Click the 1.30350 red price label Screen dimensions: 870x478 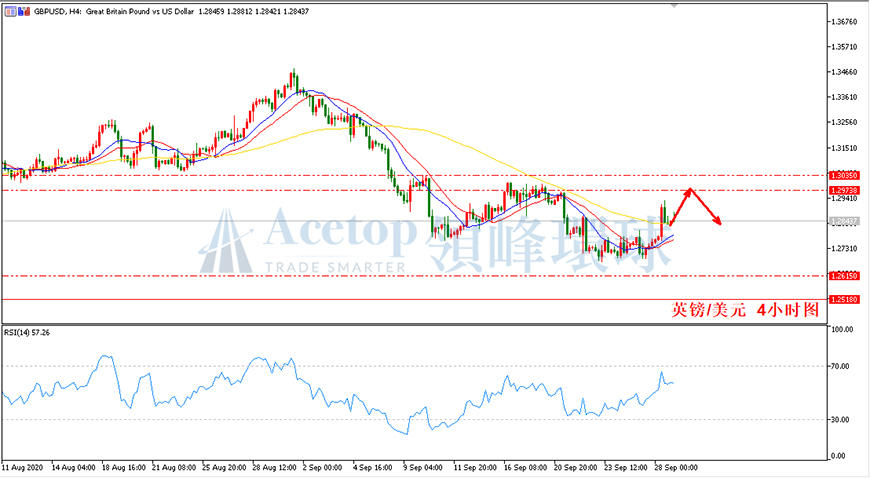tap(844, 175)
